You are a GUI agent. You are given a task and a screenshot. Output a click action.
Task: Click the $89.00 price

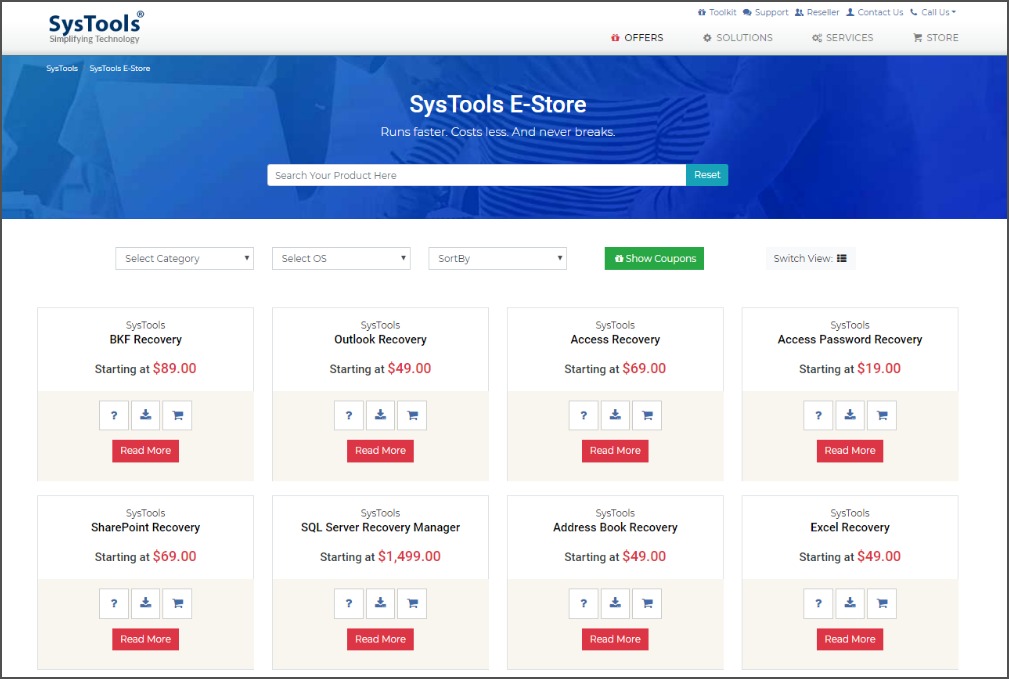(x=174, y=368)
